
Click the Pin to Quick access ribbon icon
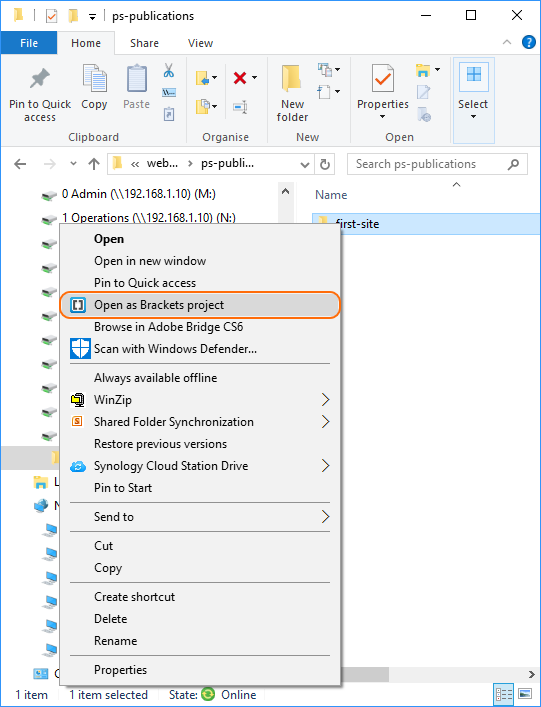[x=40, y=79]
